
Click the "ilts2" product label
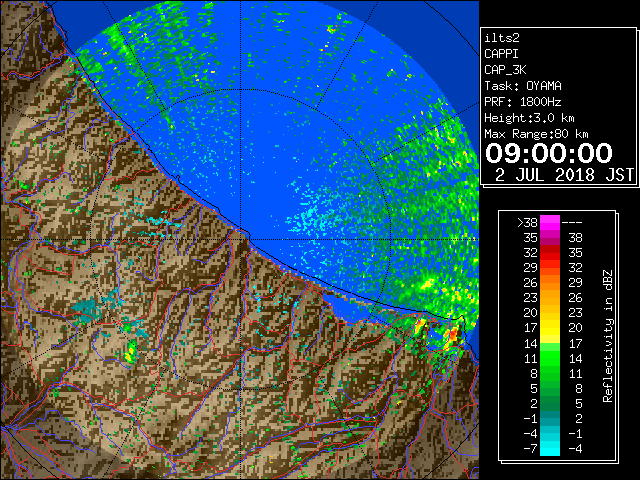(502, 38)
